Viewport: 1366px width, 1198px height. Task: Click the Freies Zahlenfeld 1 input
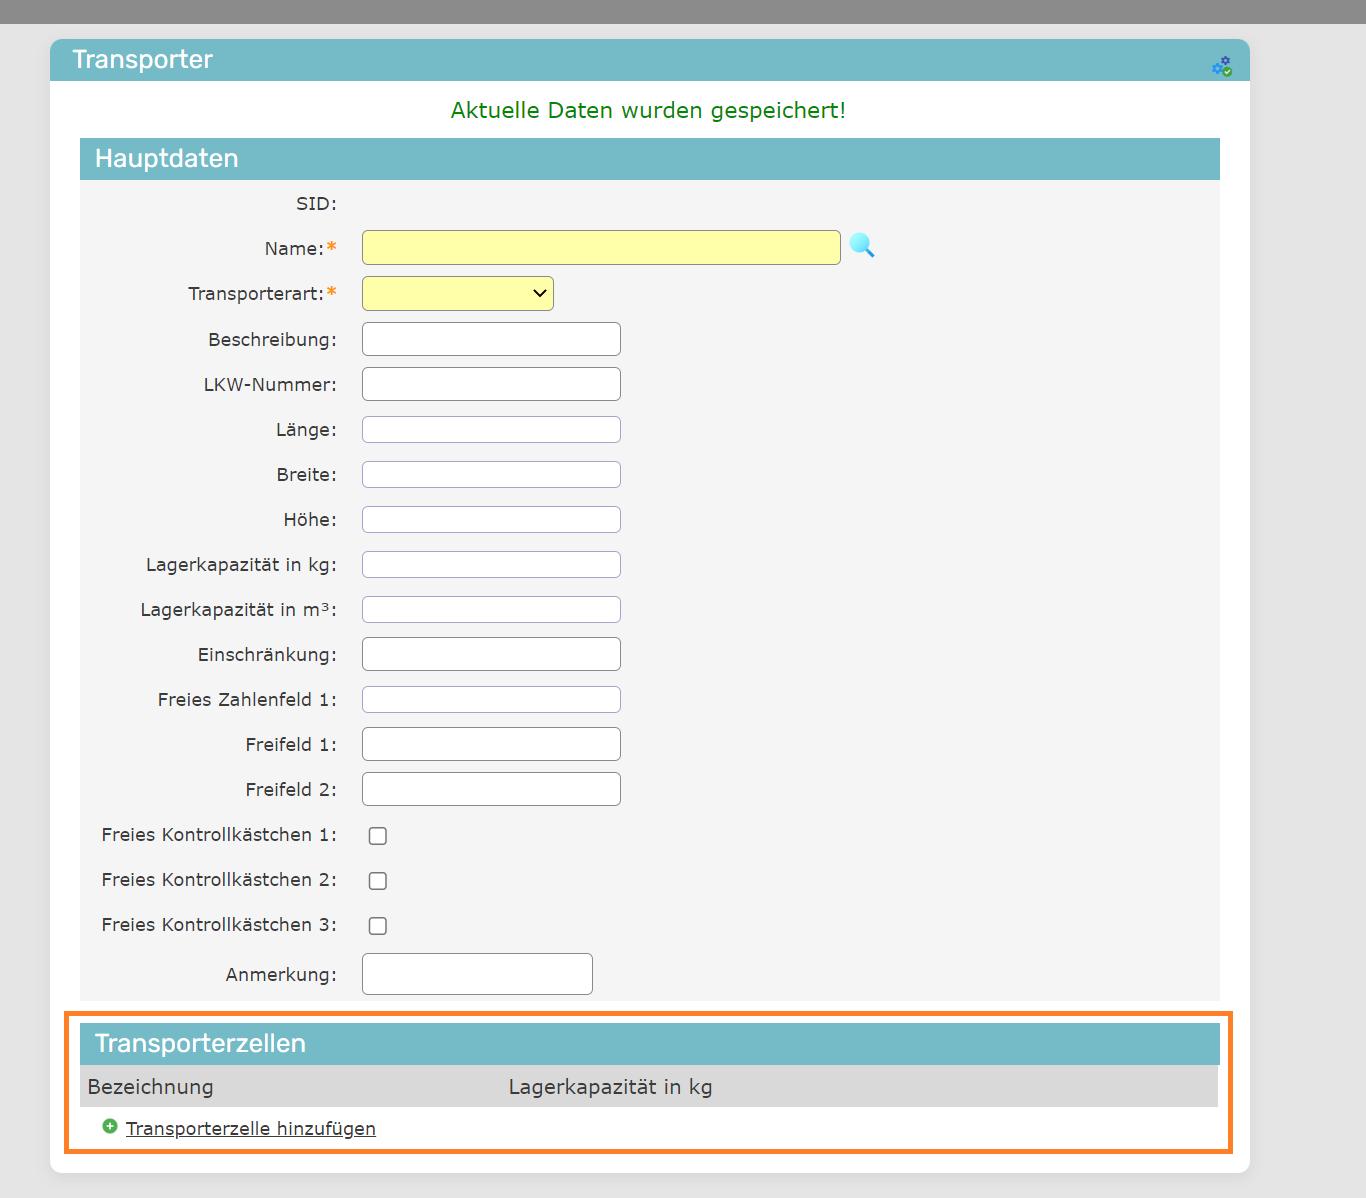[x=491, y=700]
